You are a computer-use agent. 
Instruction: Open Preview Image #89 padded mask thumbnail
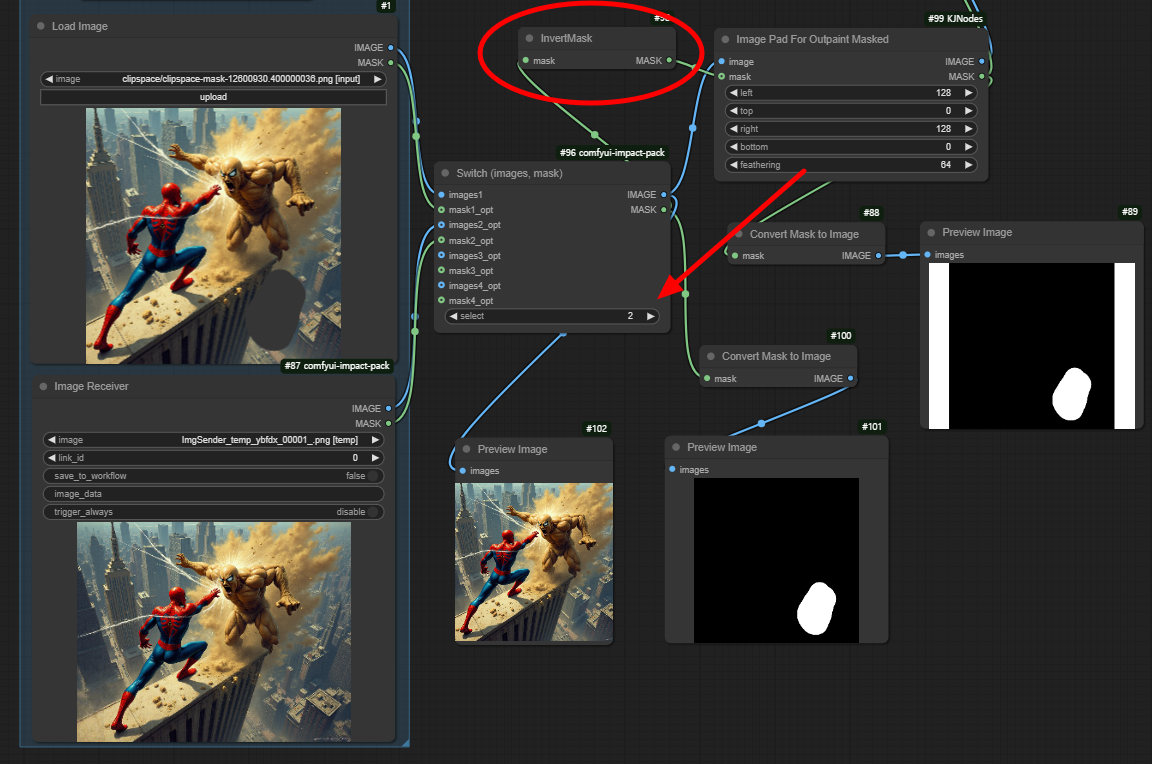tap(1032, 346)
